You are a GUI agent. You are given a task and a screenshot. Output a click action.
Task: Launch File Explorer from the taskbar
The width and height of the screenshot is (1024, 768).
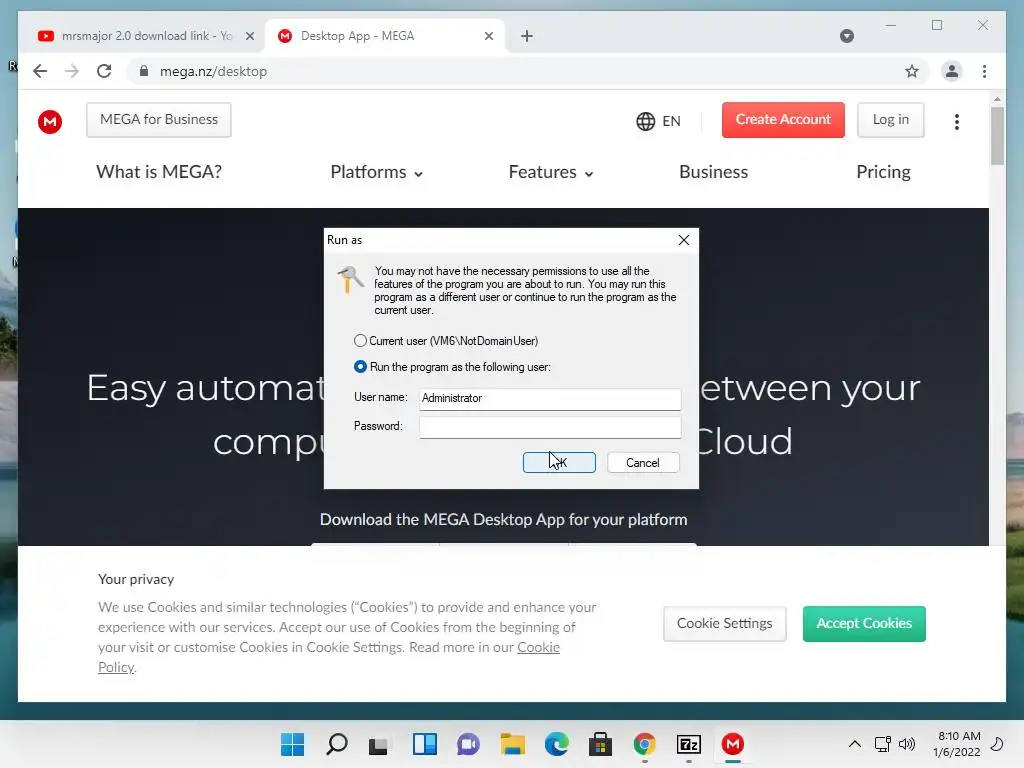click(x=513, y=744)
